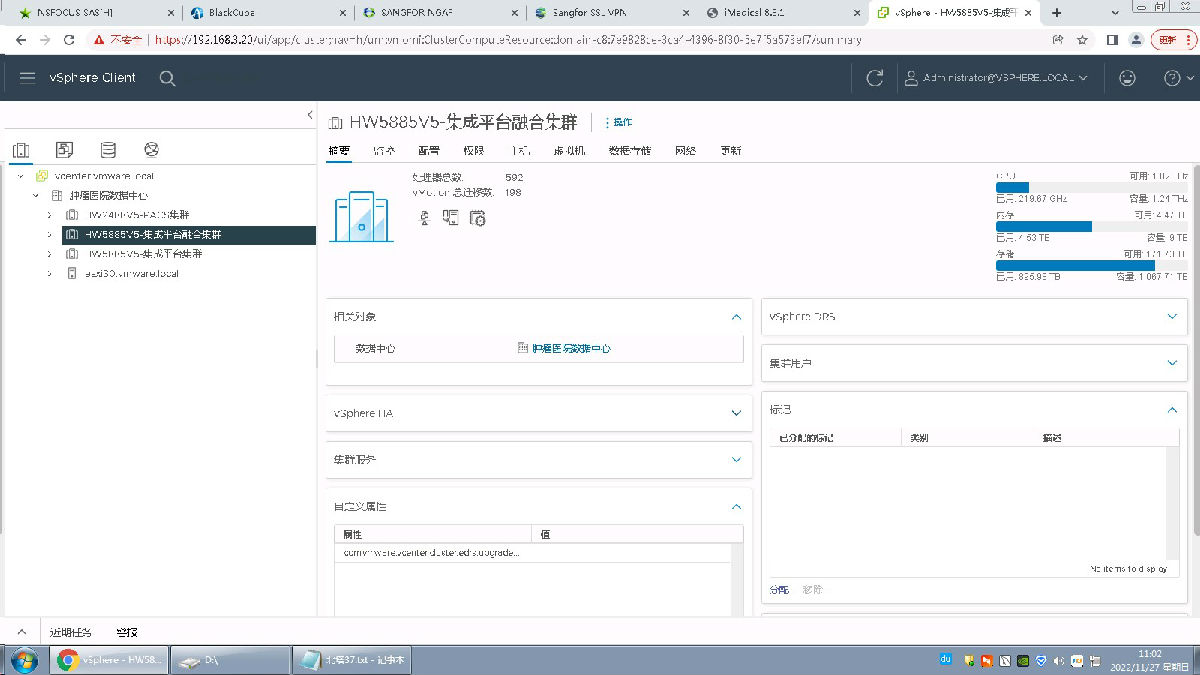Click the refresh icon in vSphere header
This screenshot has width=1200, height=675.
point(875,78)
